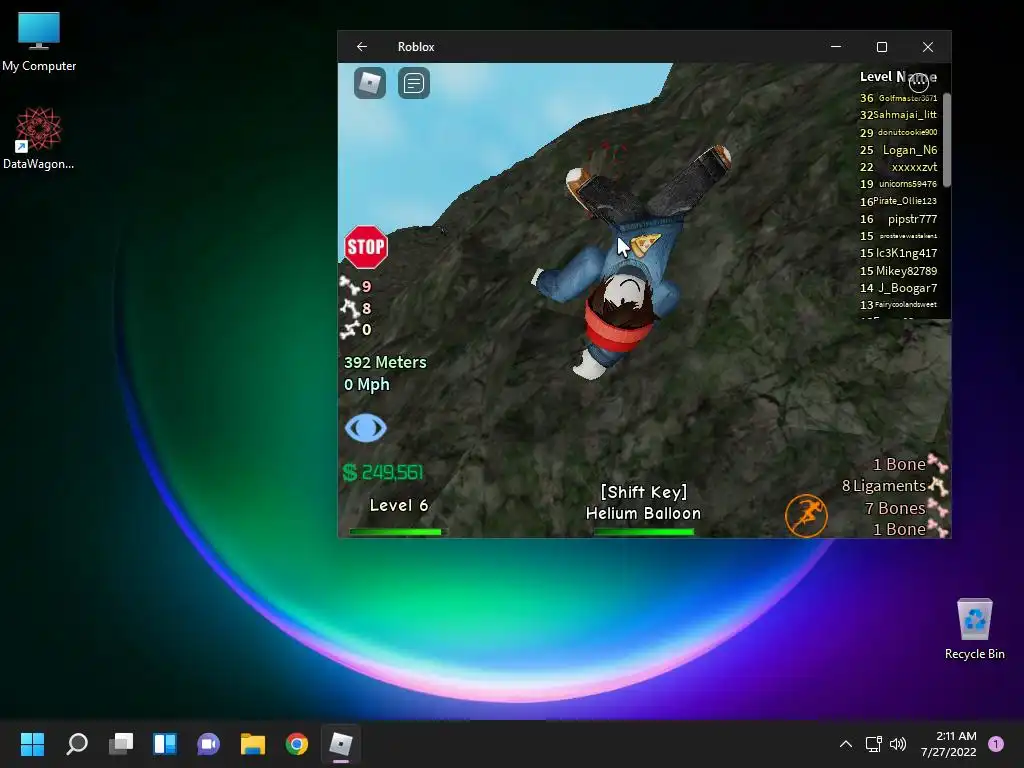
Task: Click the 0 Mph speed readout
Action: click(x=367, y=384)
